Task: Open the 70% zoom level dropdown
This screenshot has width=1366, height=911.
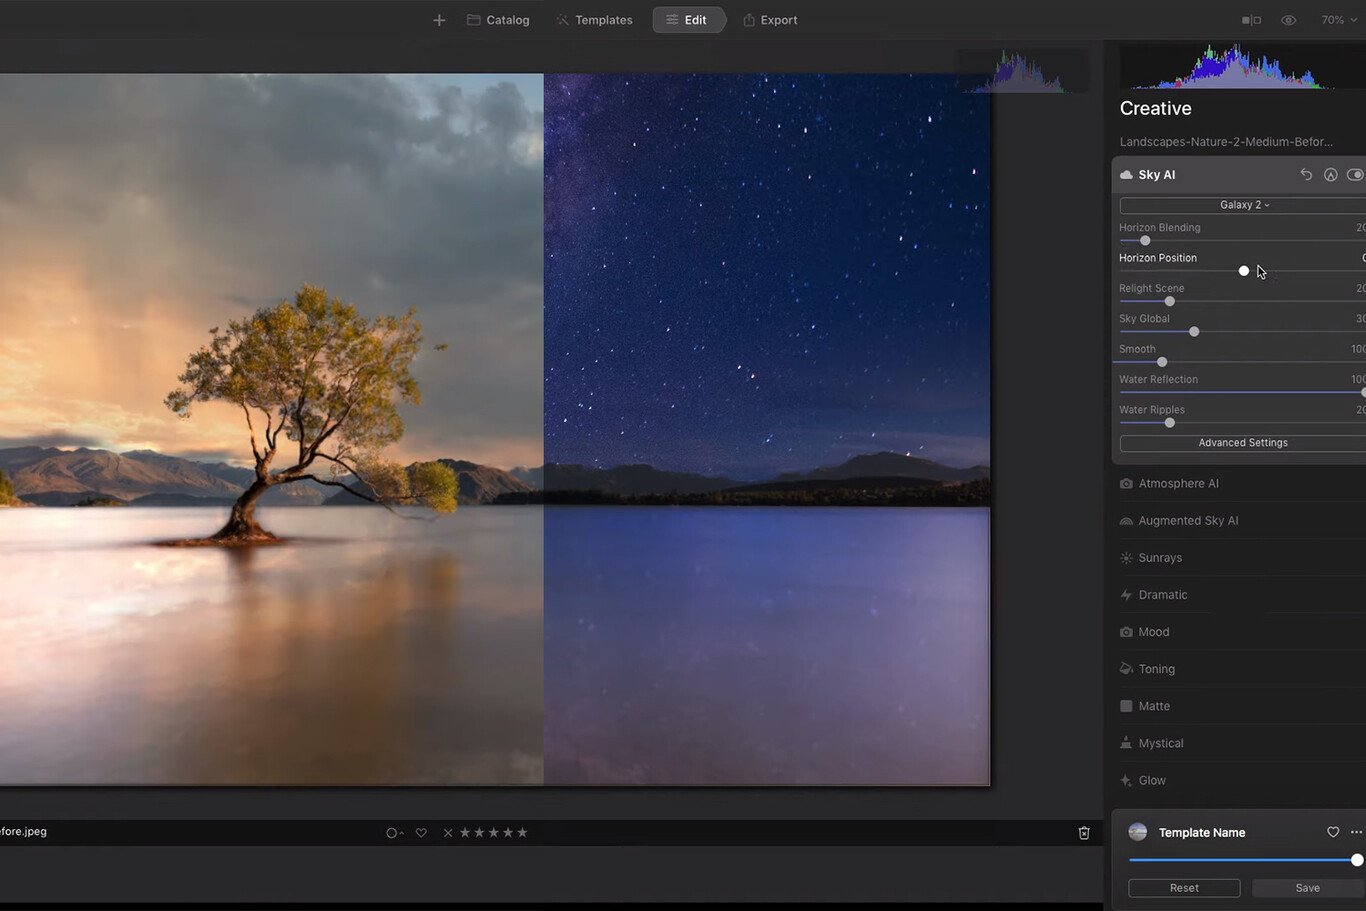Action: pyautogui.click(x=1339, y=20)
